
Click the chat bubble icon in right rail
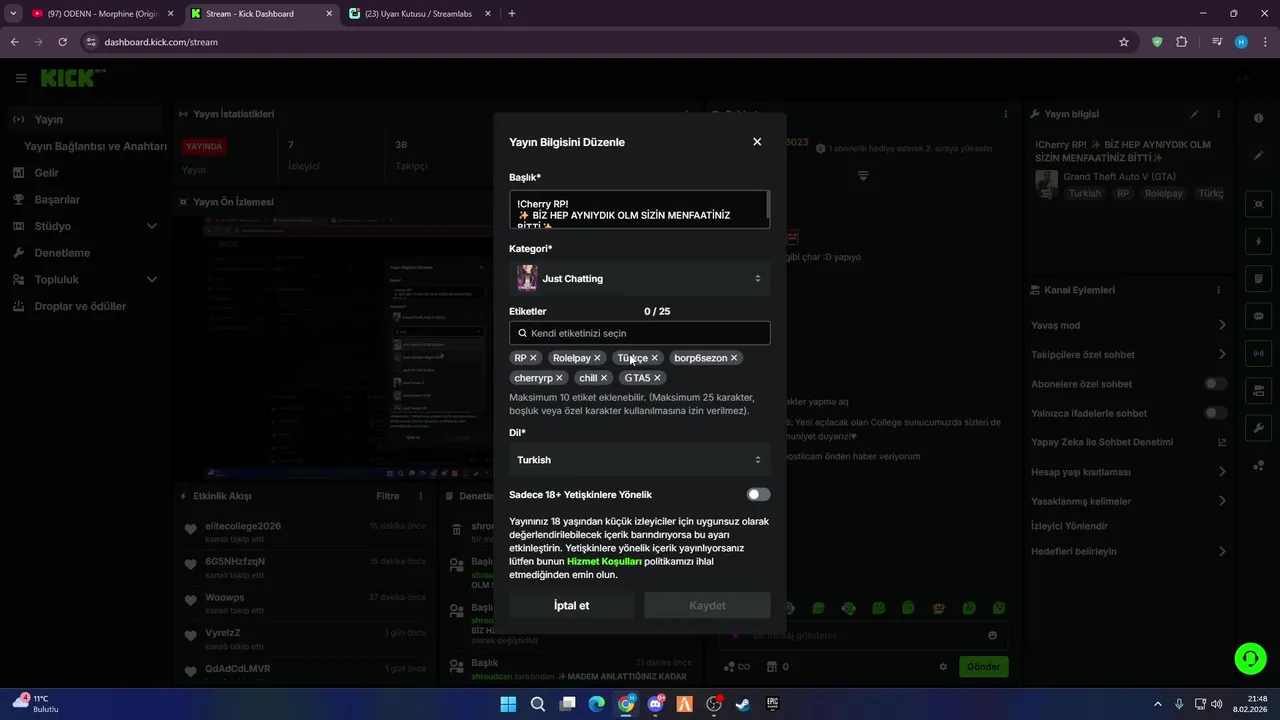pos(1259,315)
